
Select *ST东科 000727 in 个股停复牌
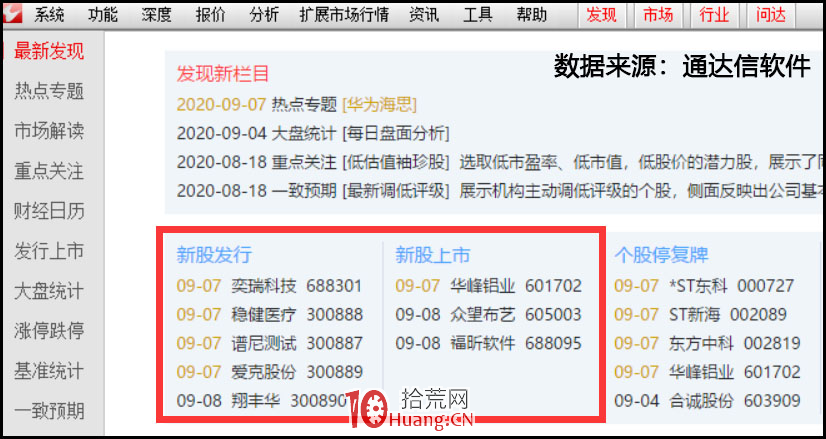(x=704, y=286)
